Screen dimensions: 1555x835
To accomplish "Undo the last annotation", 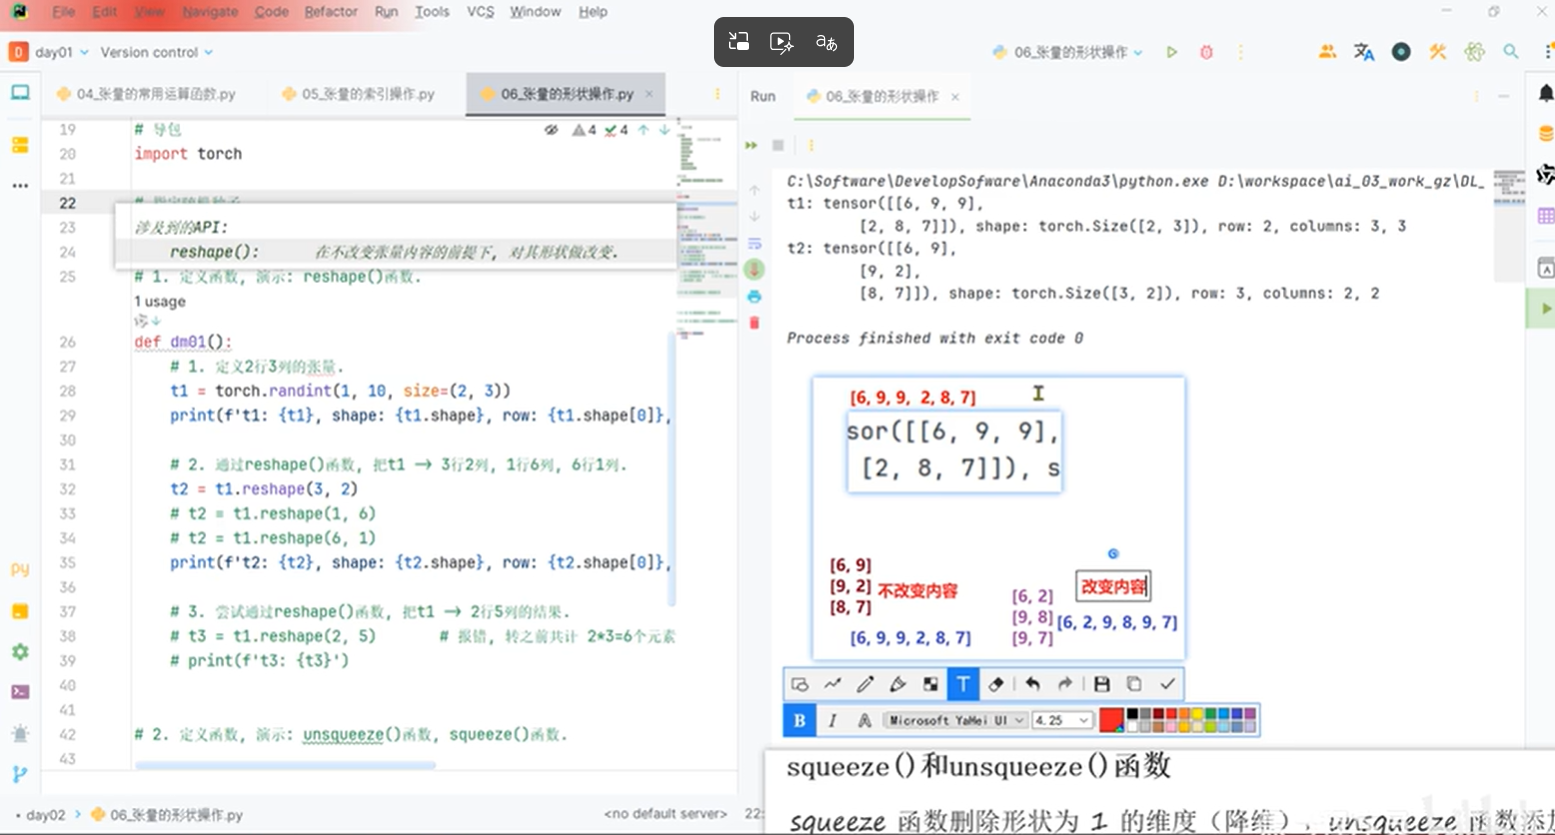I will point(1033,684).
